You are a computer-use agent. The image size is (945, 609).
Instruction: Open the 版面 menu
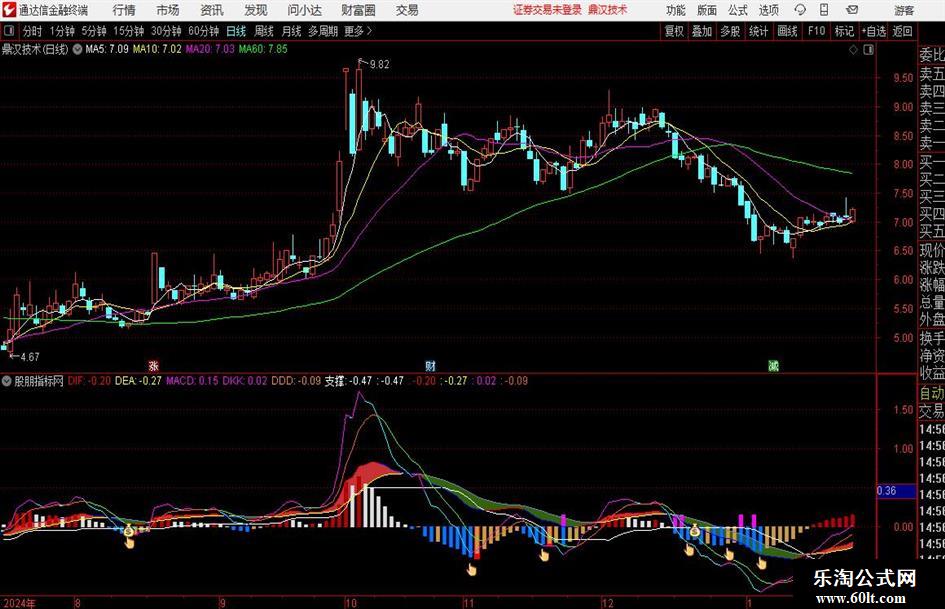pos(707,10)
